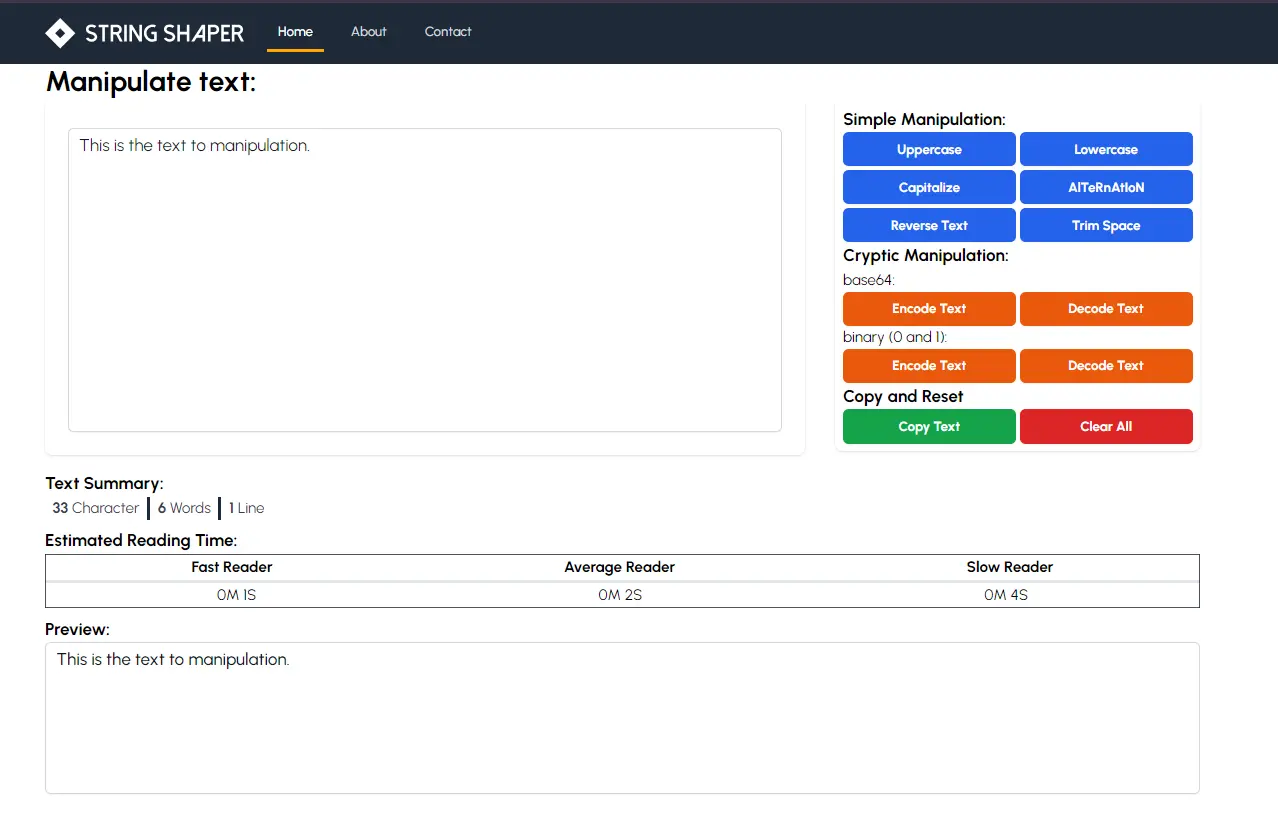Viewport: 1278px width, 829px height.
Task: Click the 'Copy and Reset' label
Action: [903, 396]
